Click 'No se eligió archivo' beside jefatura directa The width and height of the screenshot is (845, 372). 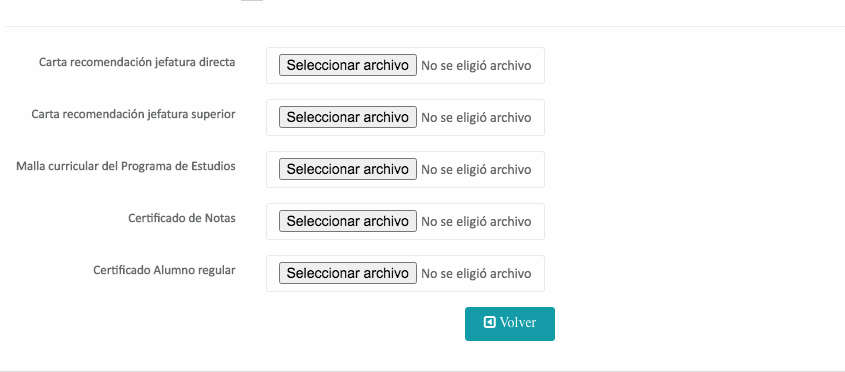476,66
